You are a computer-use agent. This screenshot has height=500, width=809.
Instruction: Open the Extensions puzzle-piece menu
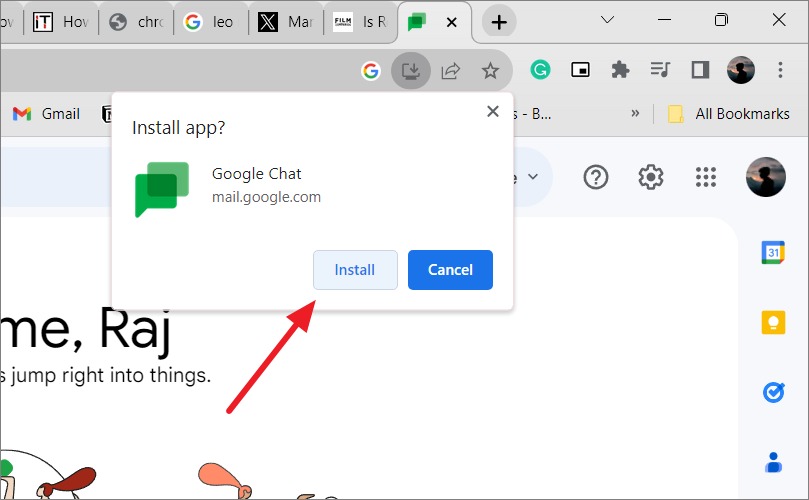pos(620,70)
